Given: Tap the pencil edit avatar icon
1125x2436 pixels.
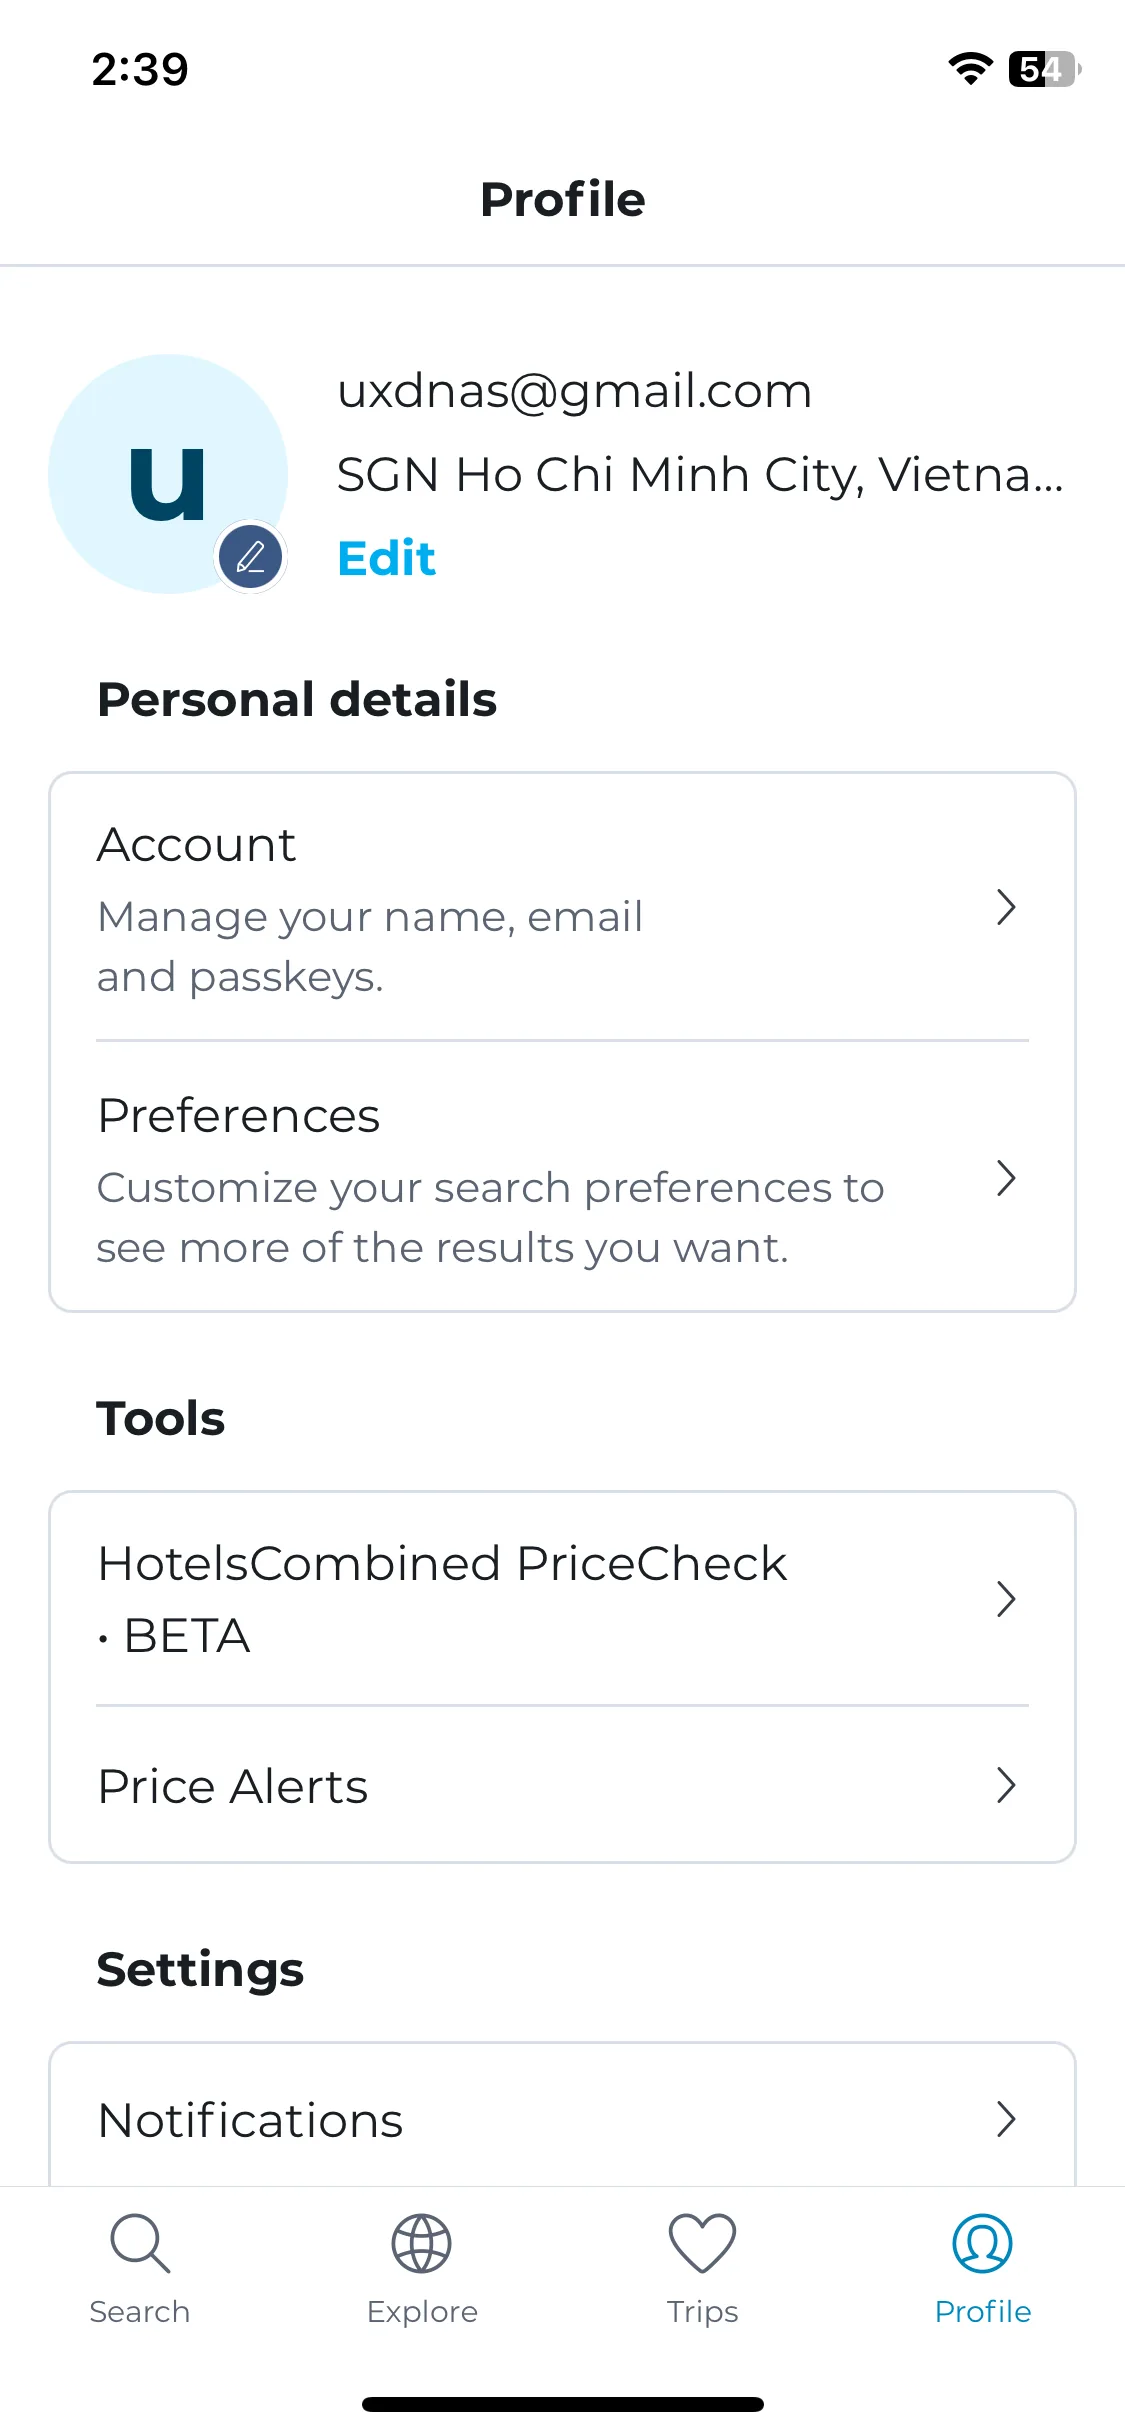Looking at the screenshot, I should pyautogui.click(x=250, y=557).
